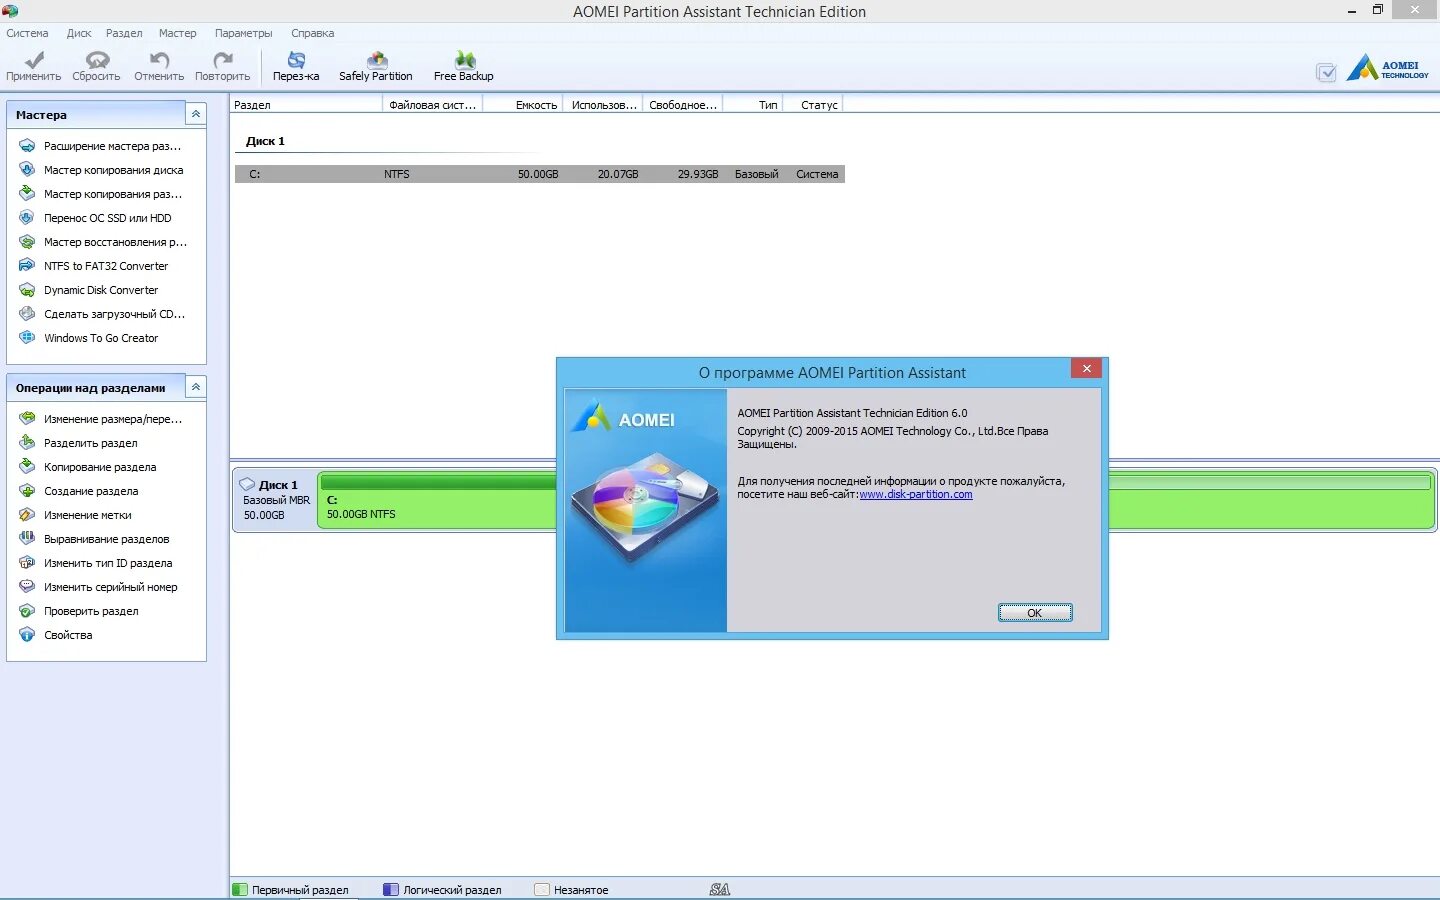The width and height of the screenshot is (1440, 900).
Task: Open the Диск menu
Action: (x=79, y=33)
